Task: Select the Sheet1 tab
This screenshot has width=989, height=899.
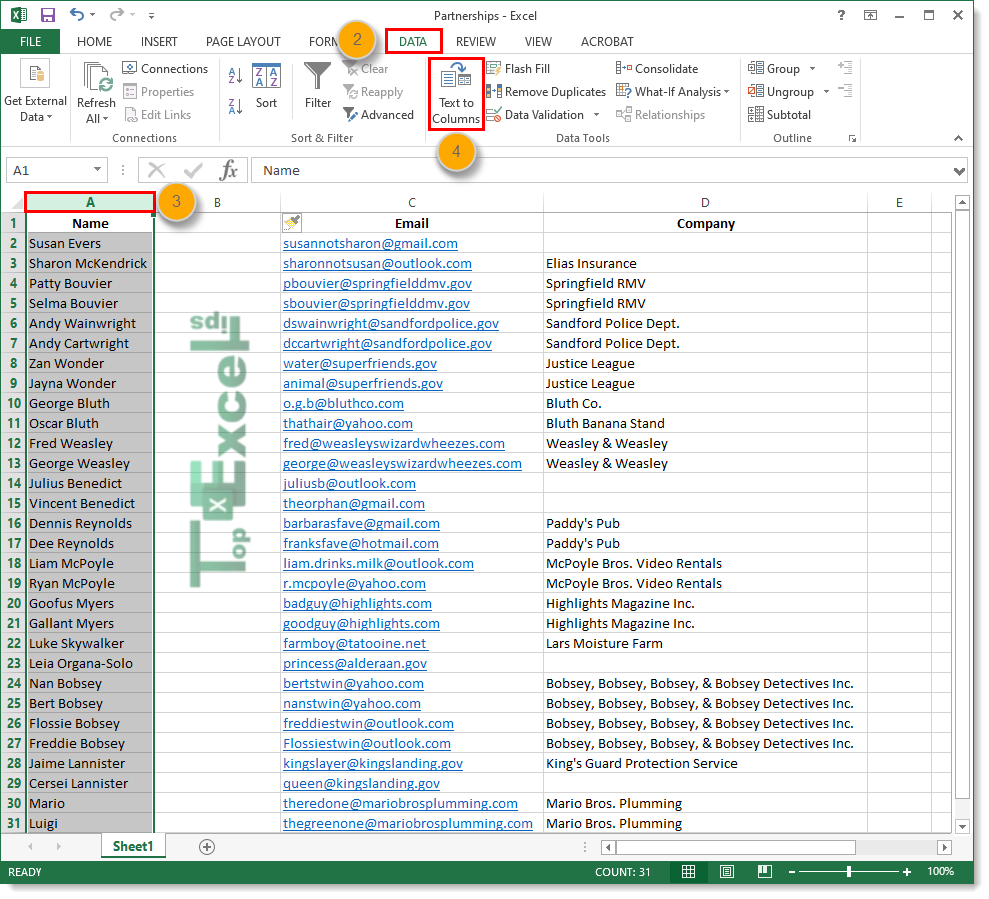Action: pyautogui.click(x=133, y=846)
